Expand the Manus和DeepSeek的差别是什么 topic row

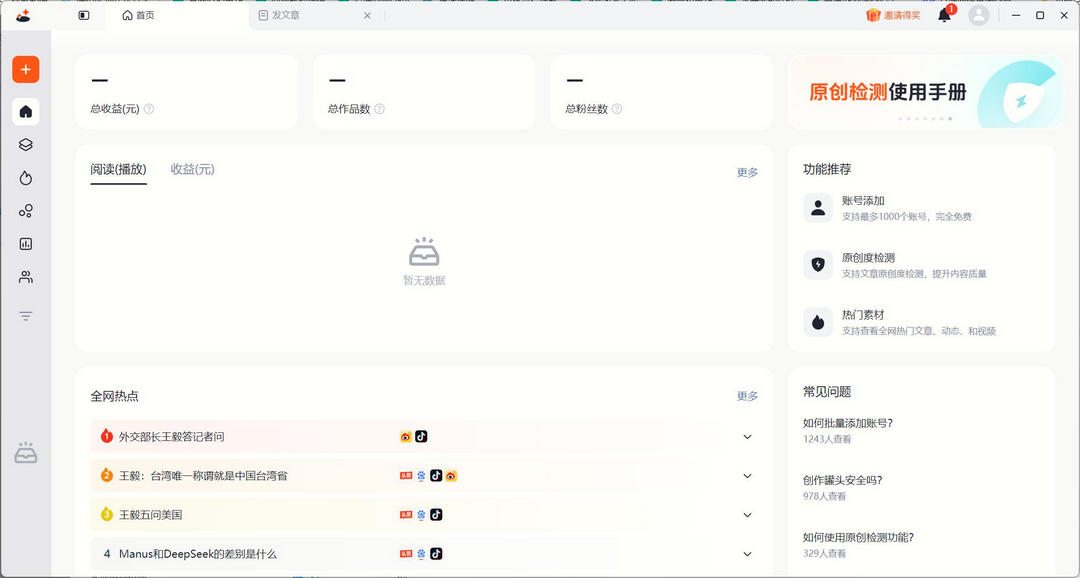[x=747, y=553]
